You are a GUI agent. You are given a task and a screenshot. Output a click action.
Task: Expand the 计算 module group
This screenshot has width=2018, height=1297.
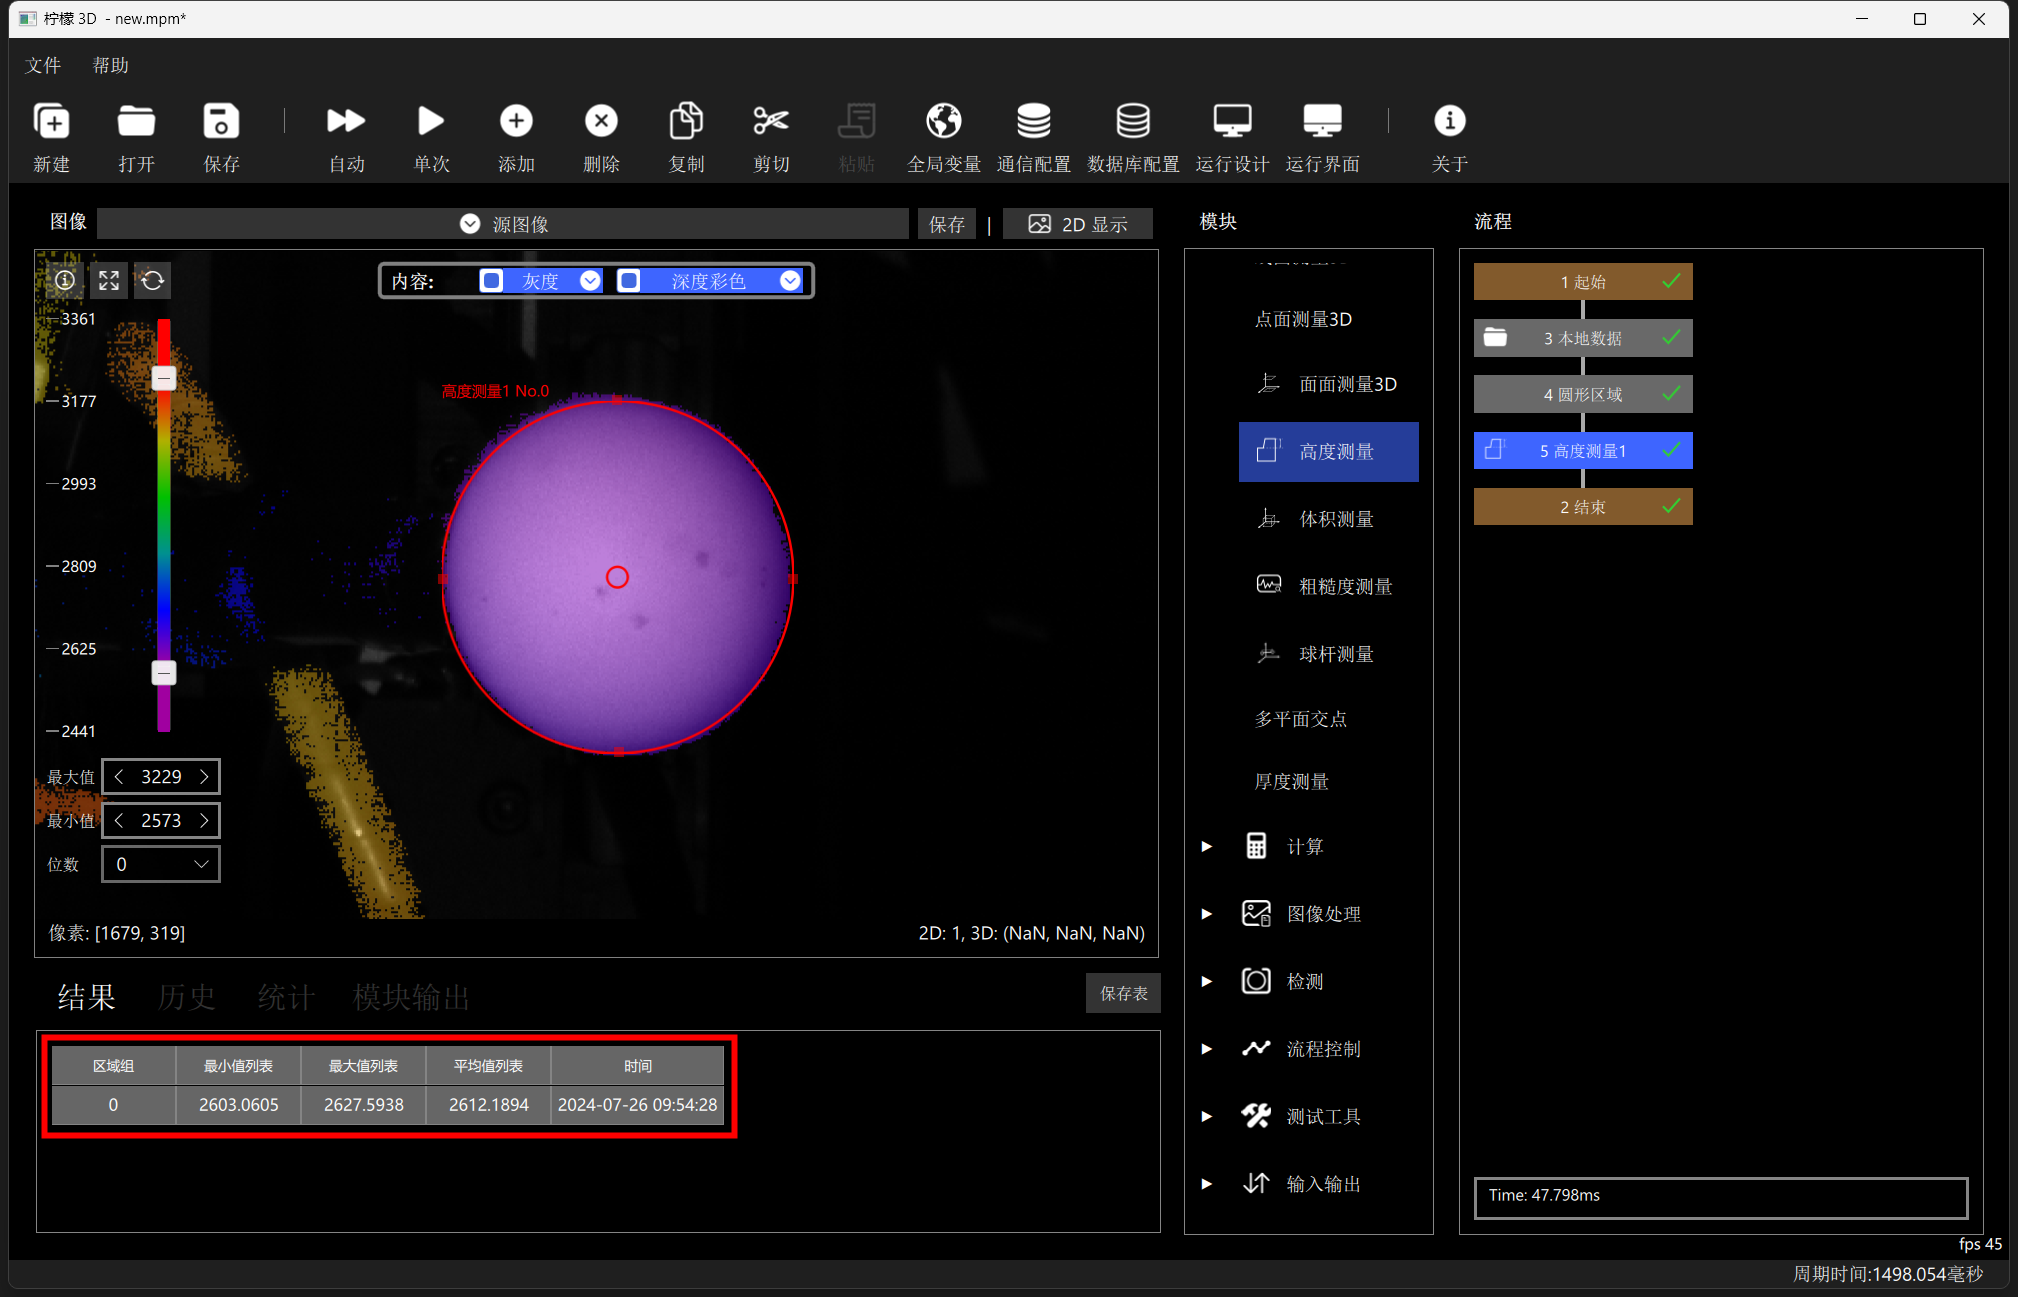pyautogui.click(x=1207, y=846)
